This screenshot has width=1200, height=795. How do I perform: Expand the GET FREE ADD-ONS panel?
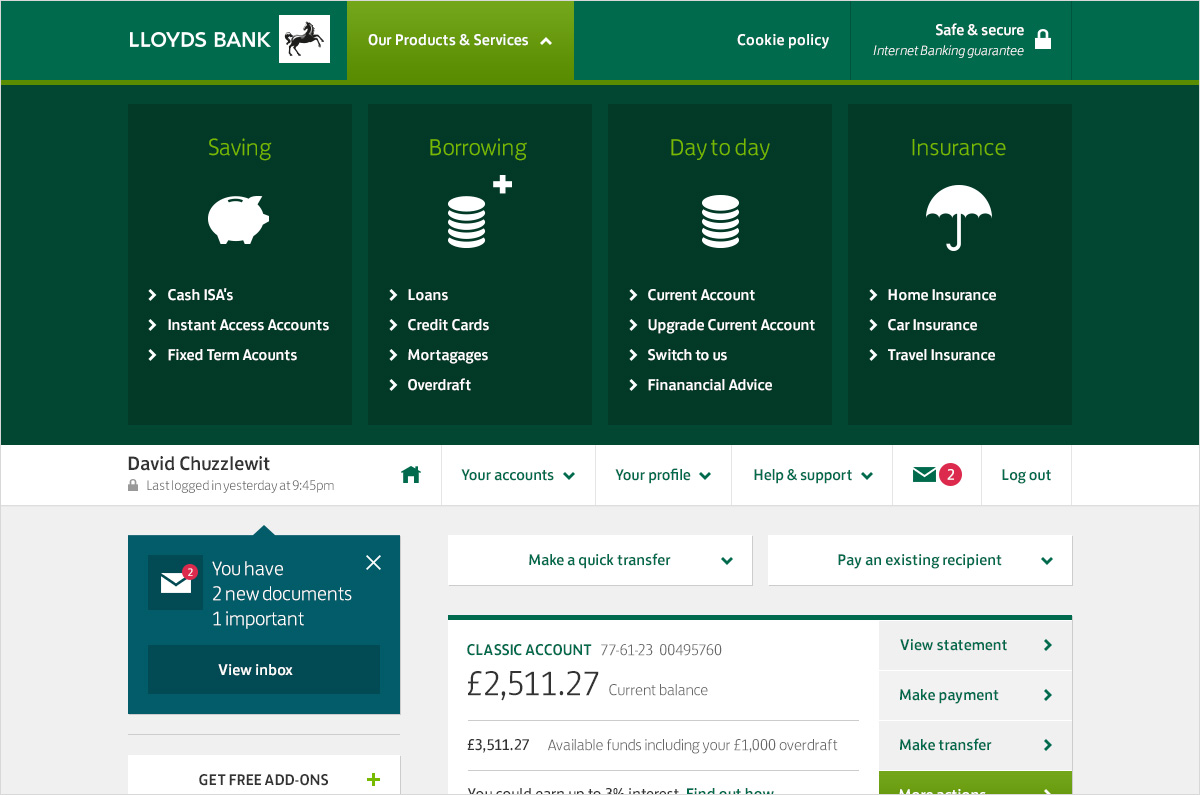[264, 779]
